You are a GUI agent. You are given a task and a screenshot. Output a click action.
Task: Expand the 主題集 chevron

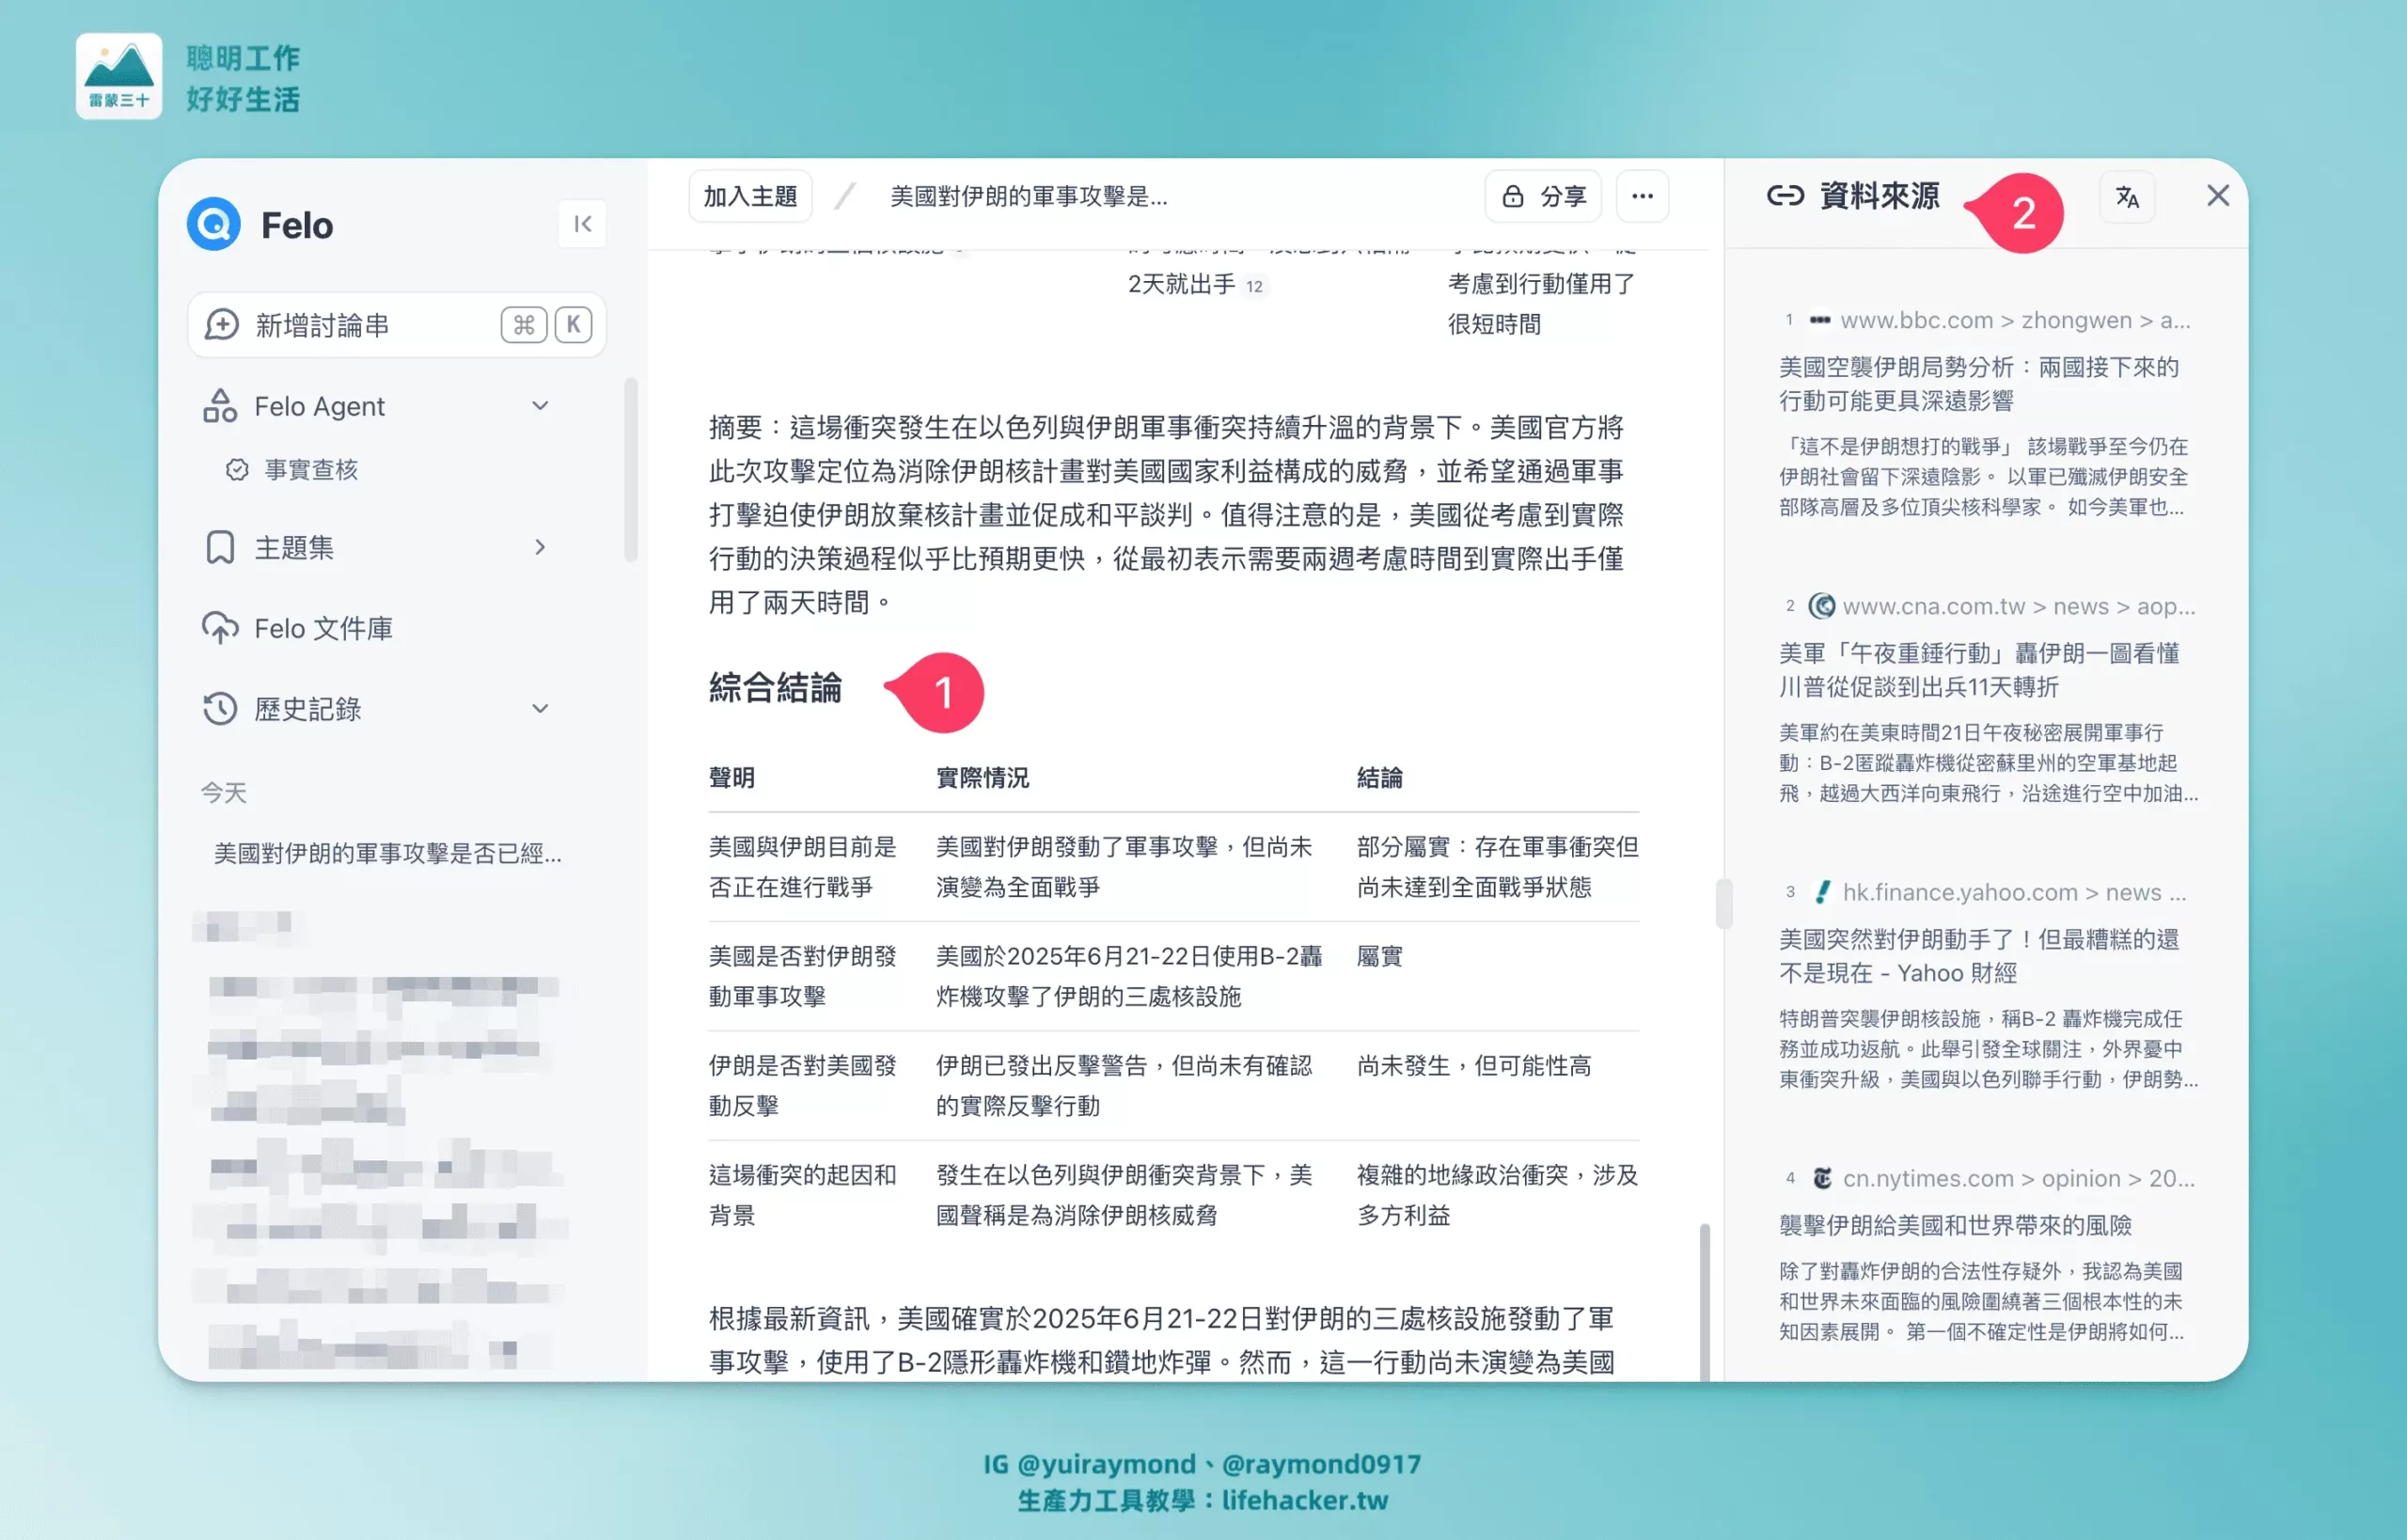click(x=540, y=548)
